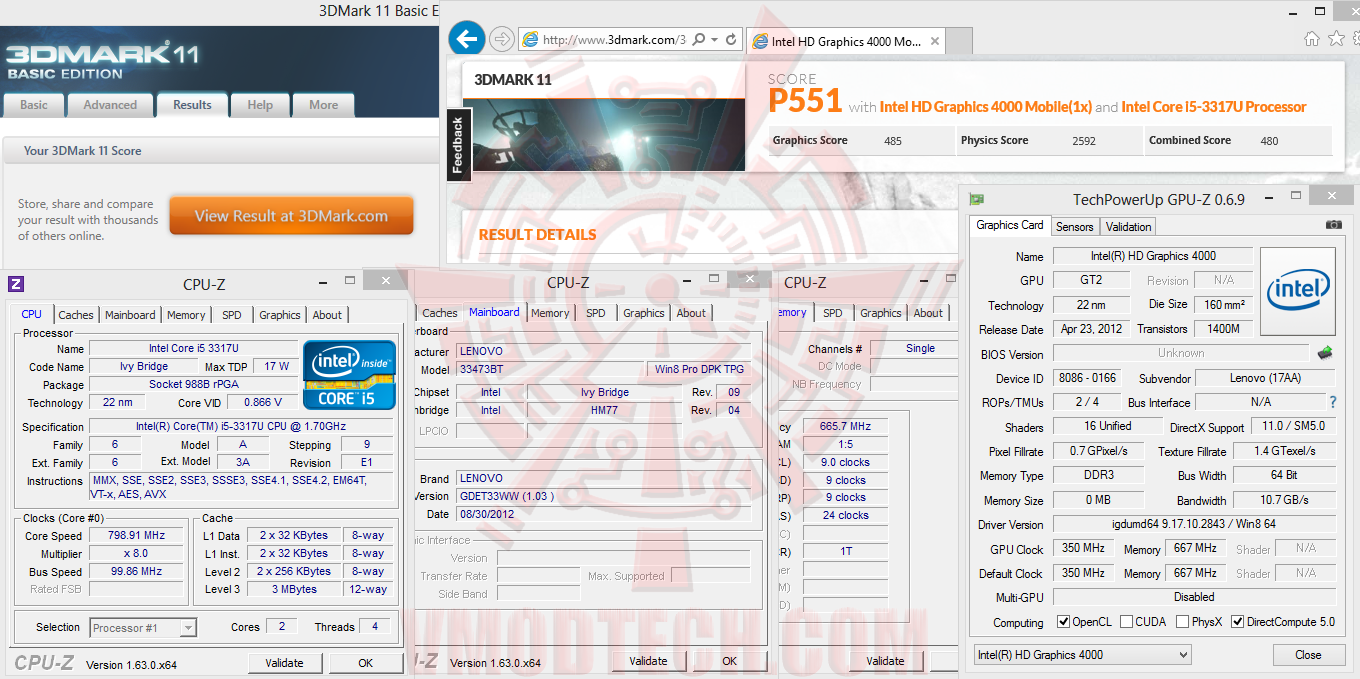Image resolution: width=1360 pixels, height=679 pixels.
Task: Click Validate in the Memory CPU-Z window
Action: (x=885, y=661)
